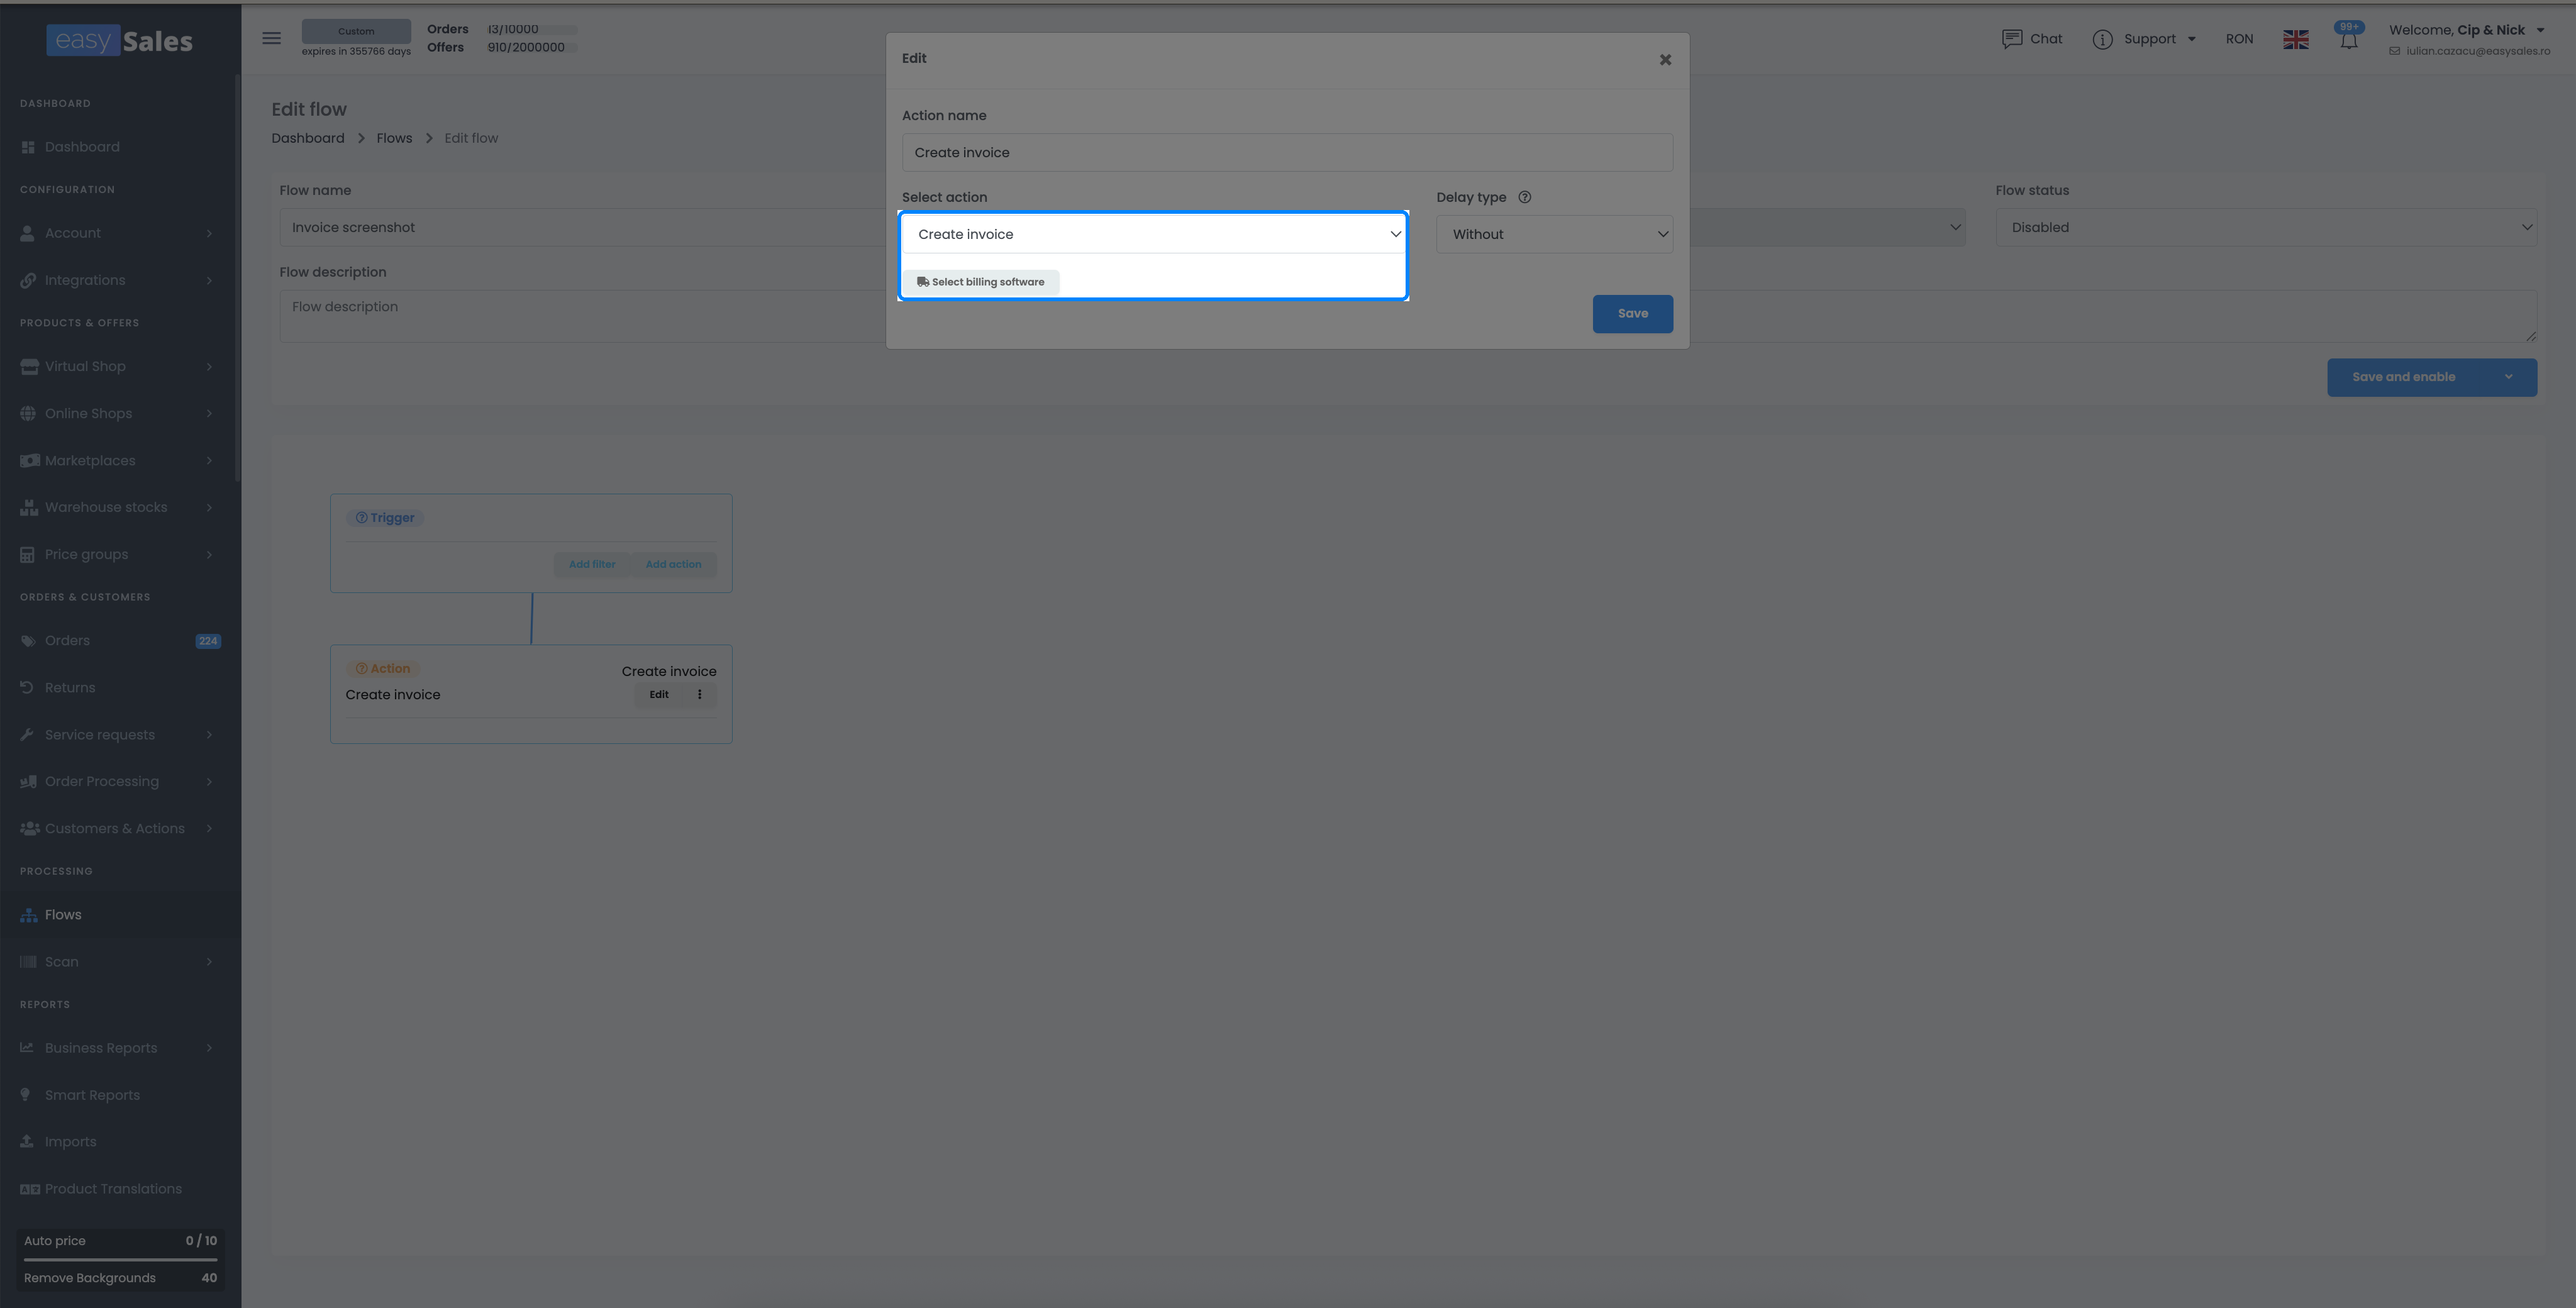
Task: Open the Action card three-dot menu
Action: [699, 694]
